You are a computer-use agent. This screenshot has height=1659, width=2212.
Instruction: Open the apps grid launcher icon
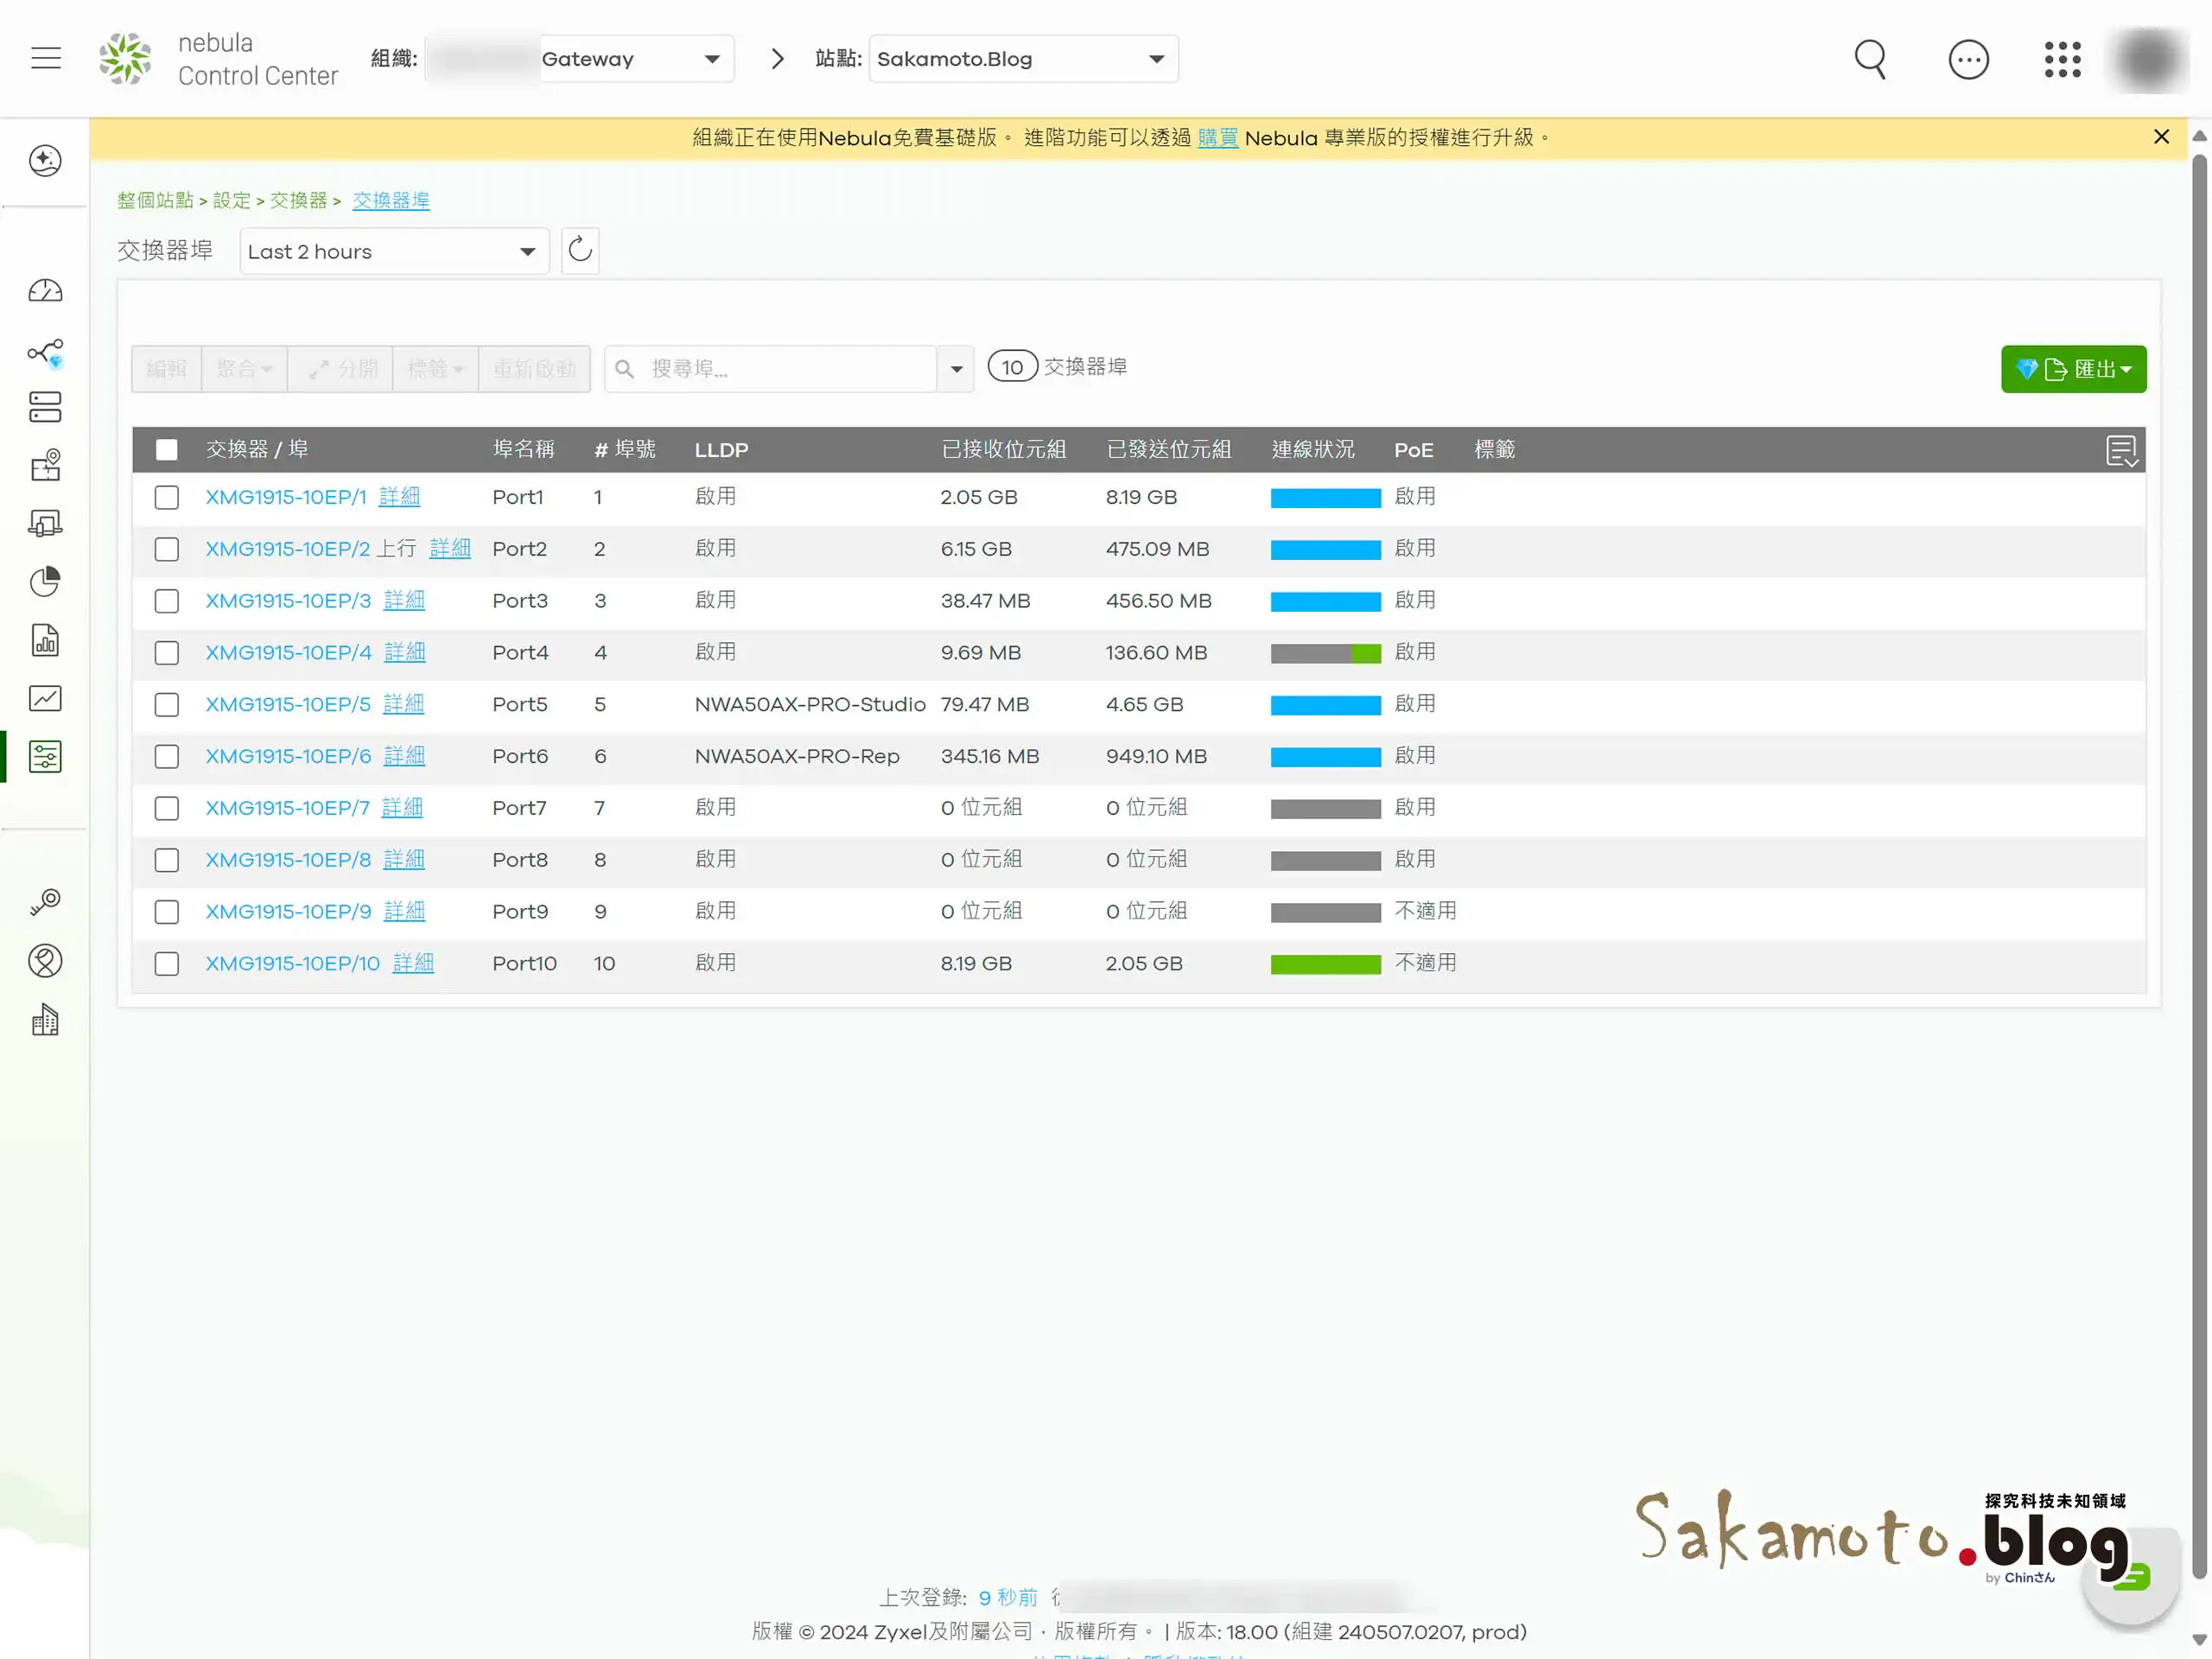coord(2062,59)
